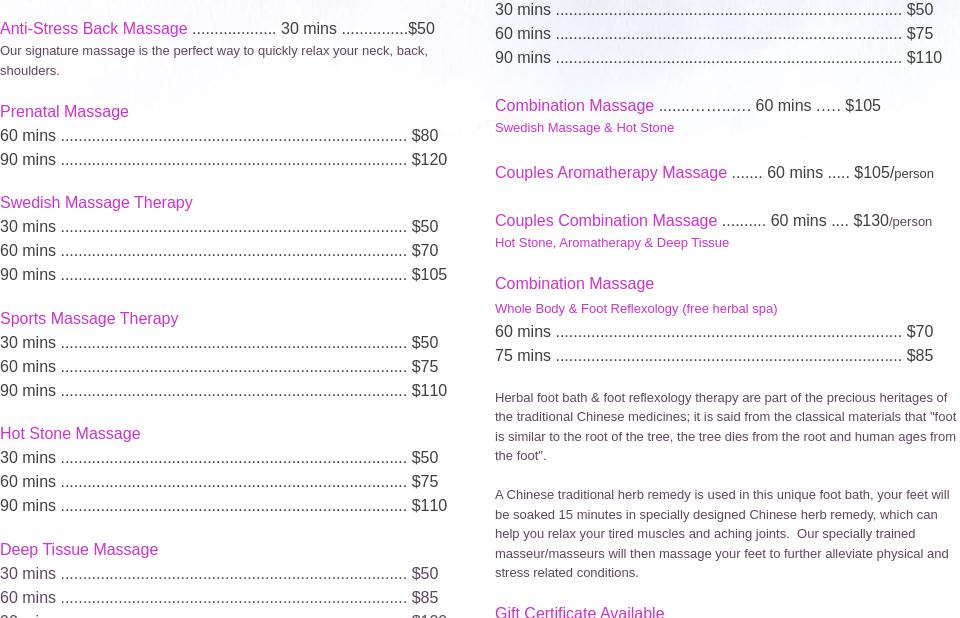Click the Prenatal 90 mins $120 price row

[223, 160]
